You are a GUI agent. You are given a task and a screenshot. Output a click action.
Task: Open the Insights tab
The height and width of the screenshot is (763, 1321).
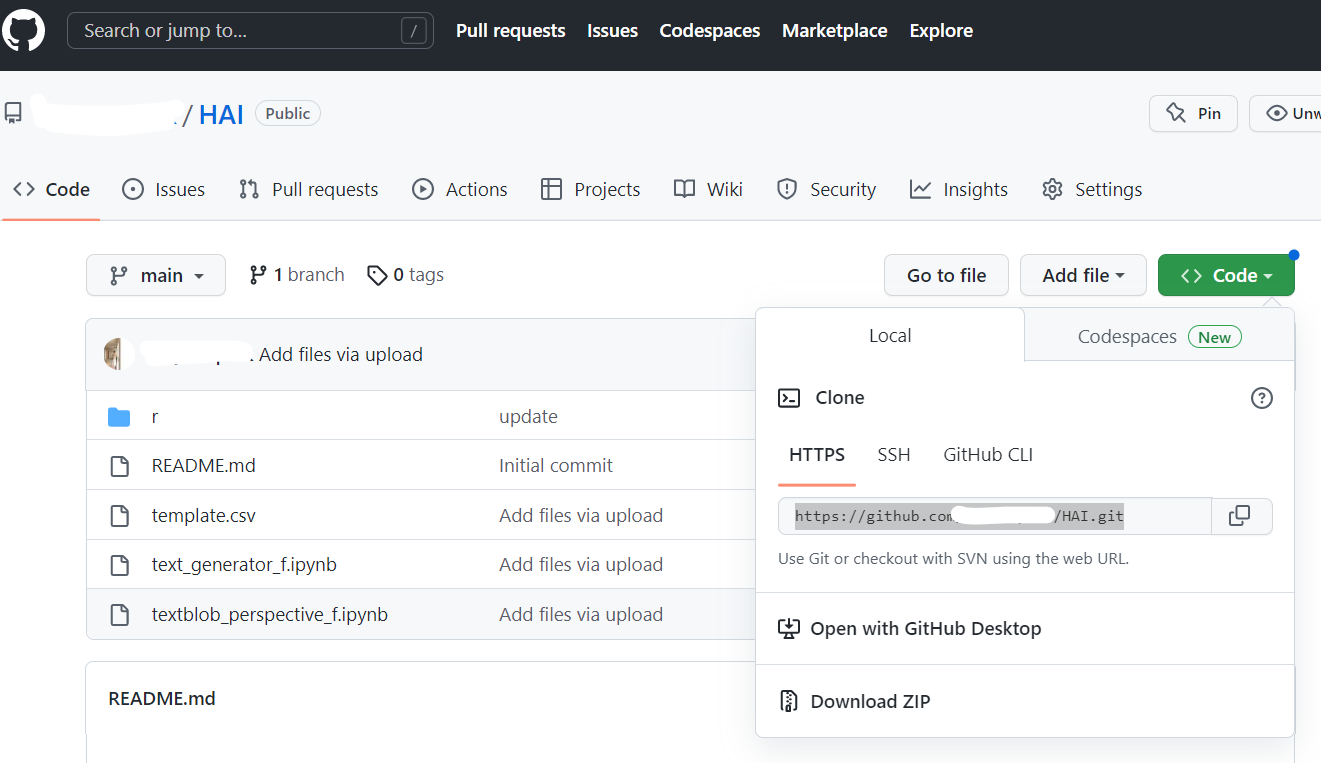[x=958, y=189]
